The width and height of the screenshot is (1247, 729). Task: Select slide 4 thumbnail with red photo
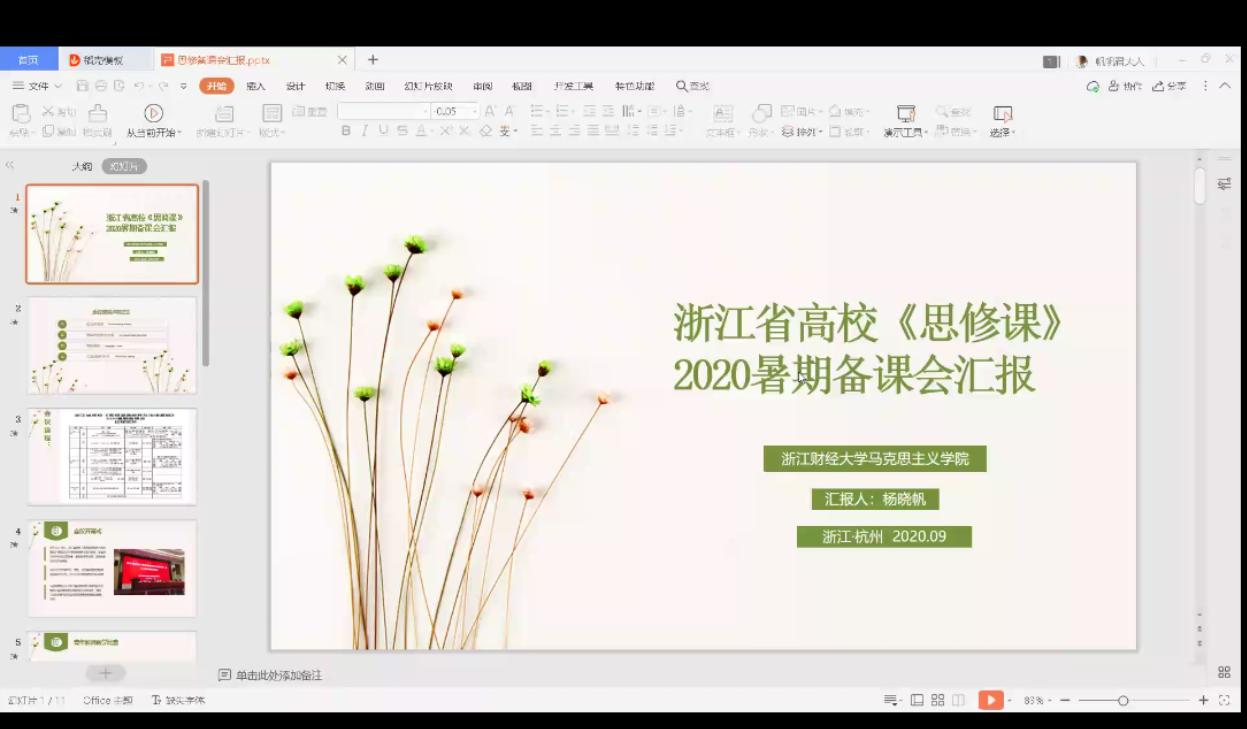tap(112, 568)
